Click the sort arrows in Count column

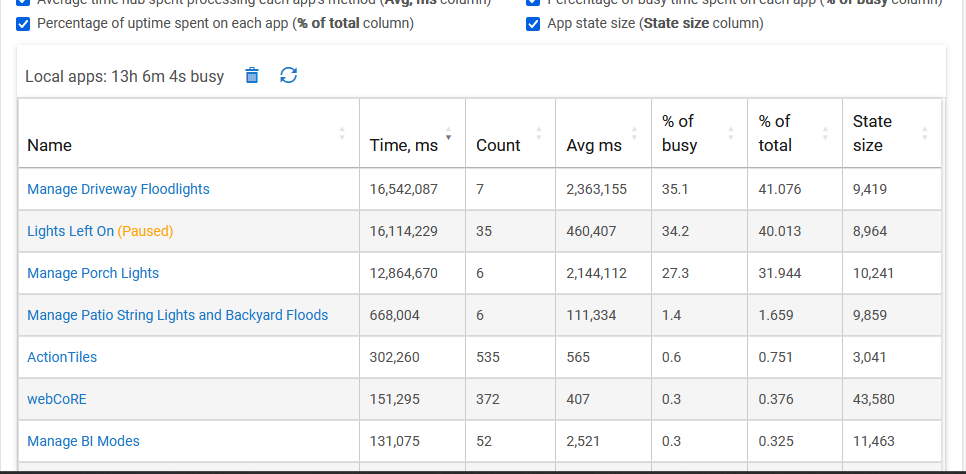tap(539, 133)
